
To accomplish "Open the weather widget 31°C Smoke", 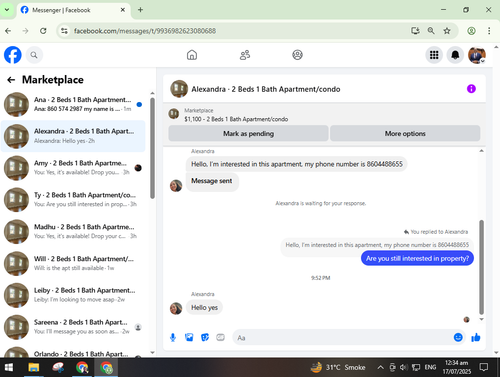I will pos(338,367).
